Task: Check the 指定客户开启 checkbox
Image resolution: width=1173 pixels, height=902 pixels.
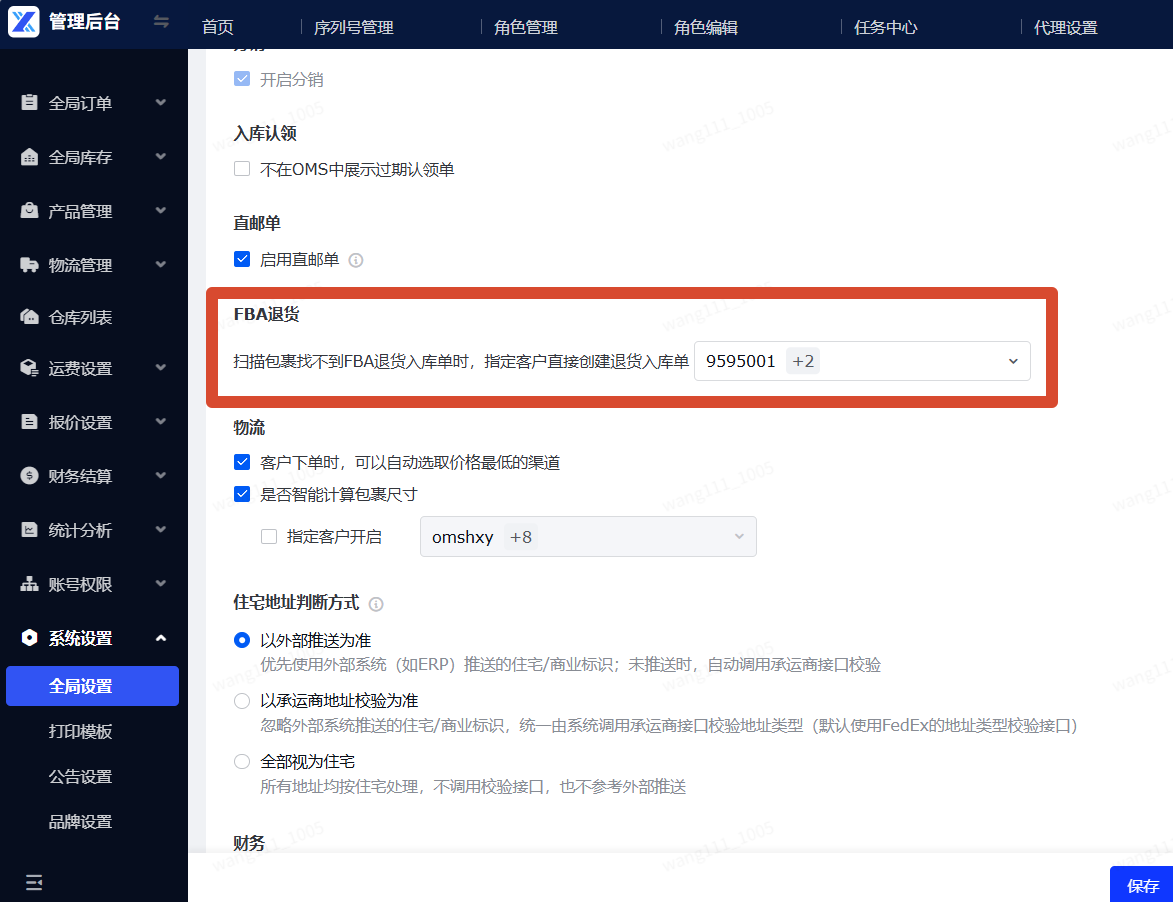Action: [269, 536]
